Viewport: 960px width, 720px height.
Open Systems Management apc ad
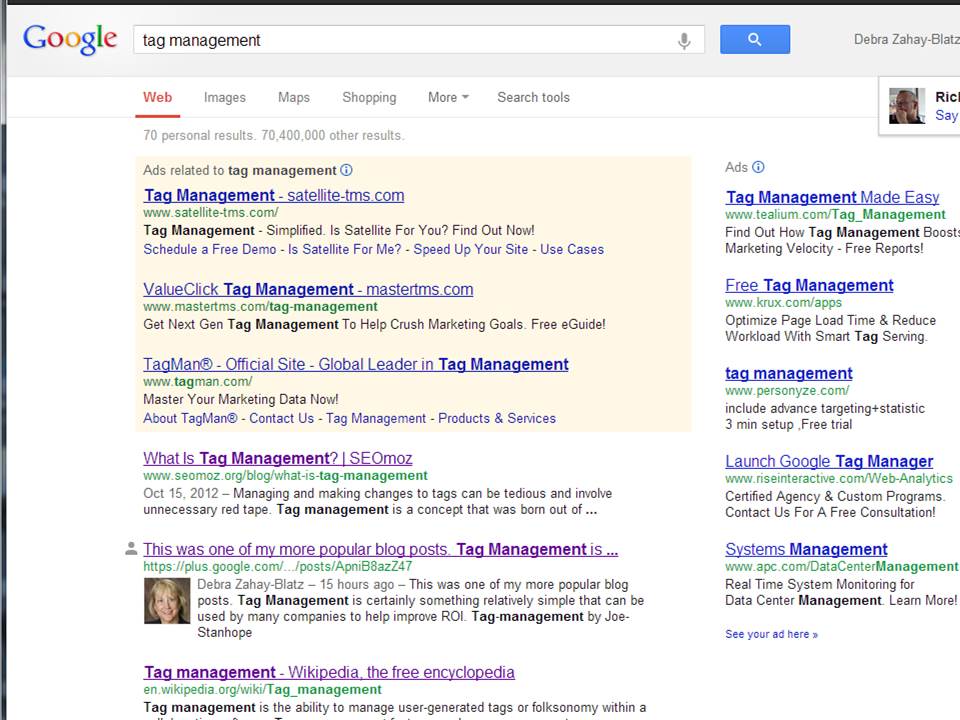(x=806, y=549)
